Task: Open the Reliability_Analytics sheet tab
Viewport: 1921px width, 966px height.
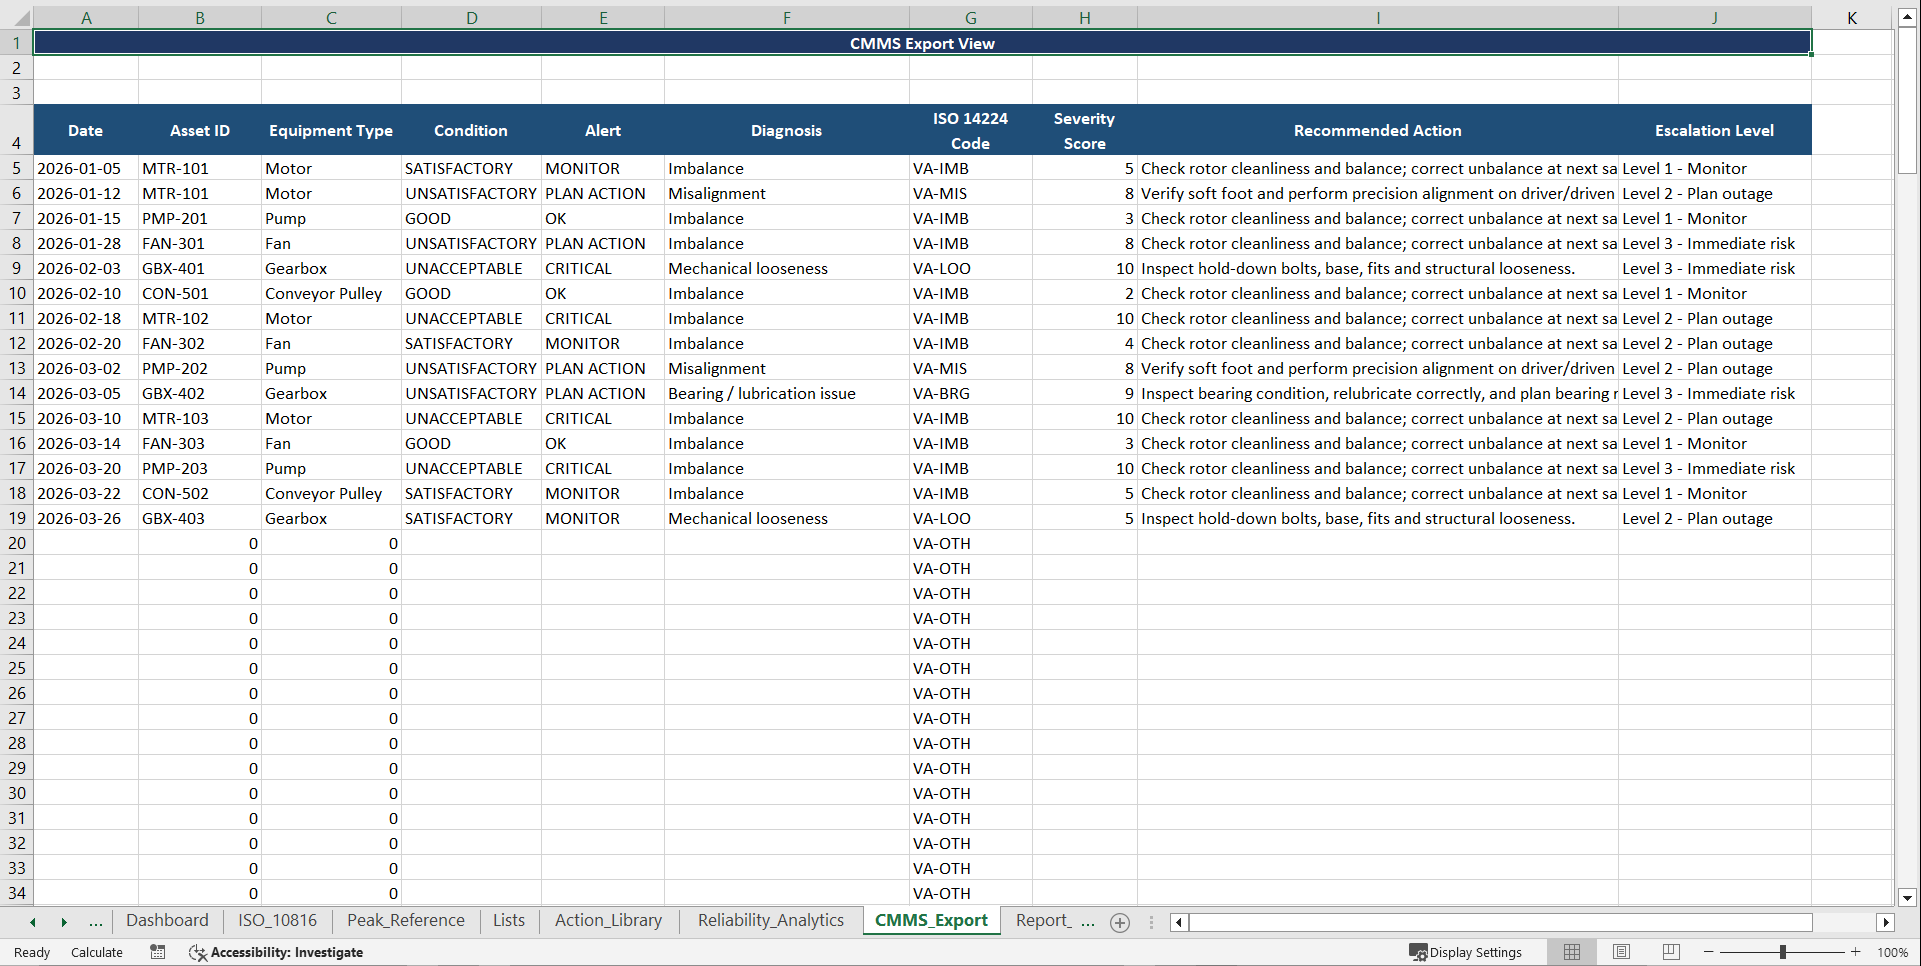Action: coord(769,921)
